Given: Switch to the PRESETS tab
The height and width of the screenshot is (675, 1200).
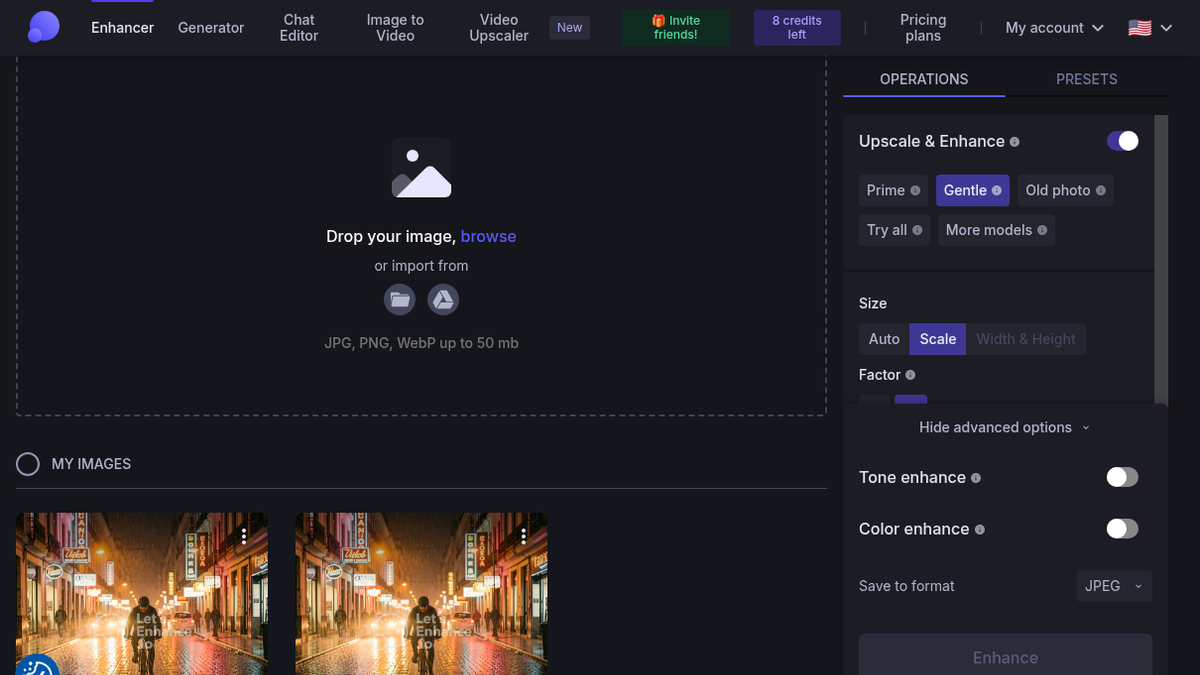Looking at the screenshot, I should [1087, 79].
